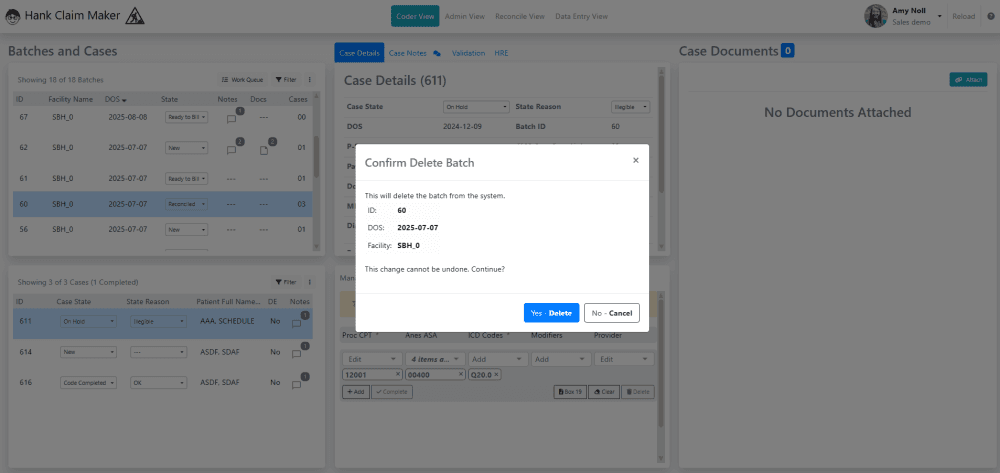Viewport: 1000px width, 473px height.
Task: Open State dropdown for batch 61
Action: tap(186, 179)
